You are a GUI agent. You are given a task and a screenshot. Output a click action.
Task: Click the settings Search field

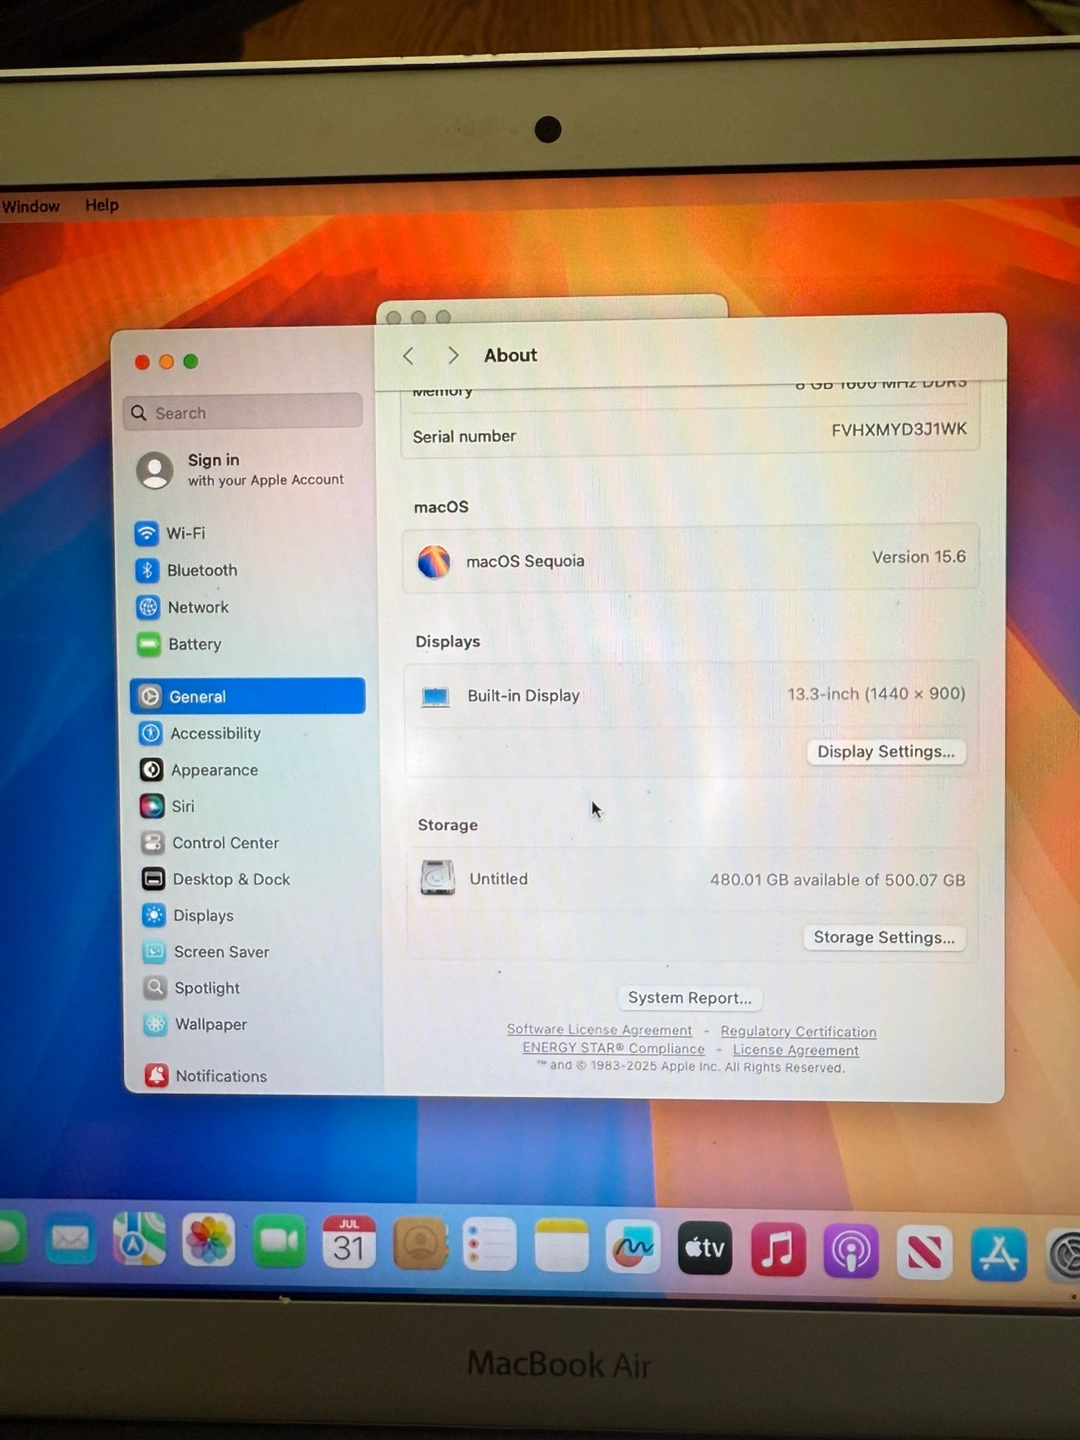tap(243, 412)
